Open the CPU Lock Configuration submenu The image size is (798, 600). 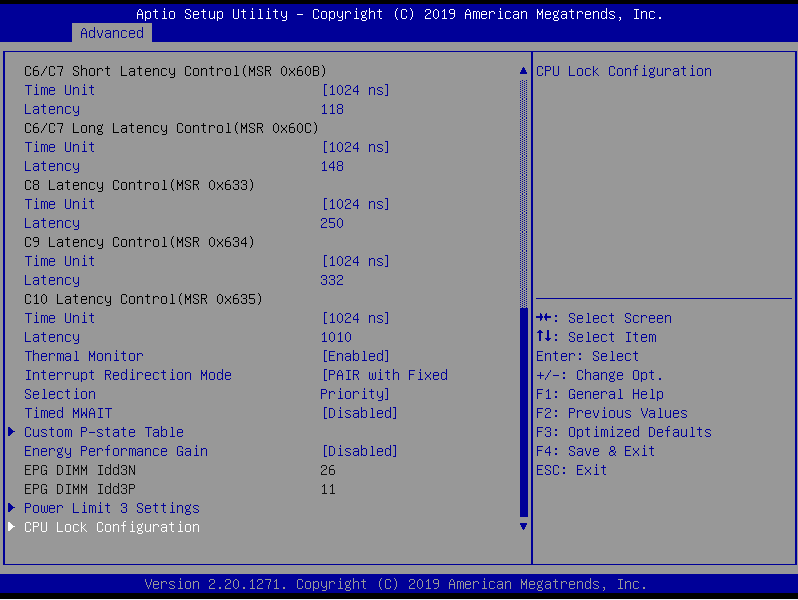point(111,527)
